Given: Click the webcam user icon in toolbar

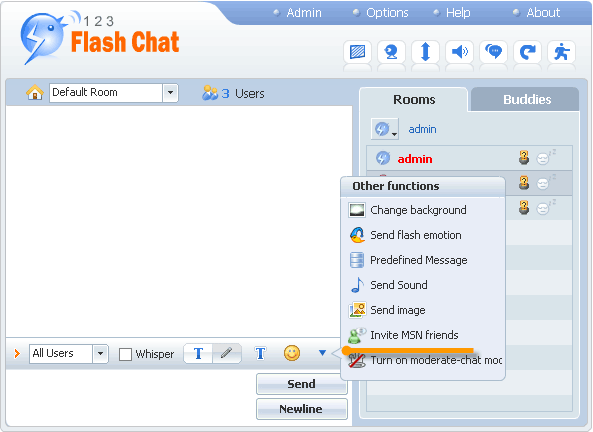Looking at the screenshot, I should click(x=391, y=52).
